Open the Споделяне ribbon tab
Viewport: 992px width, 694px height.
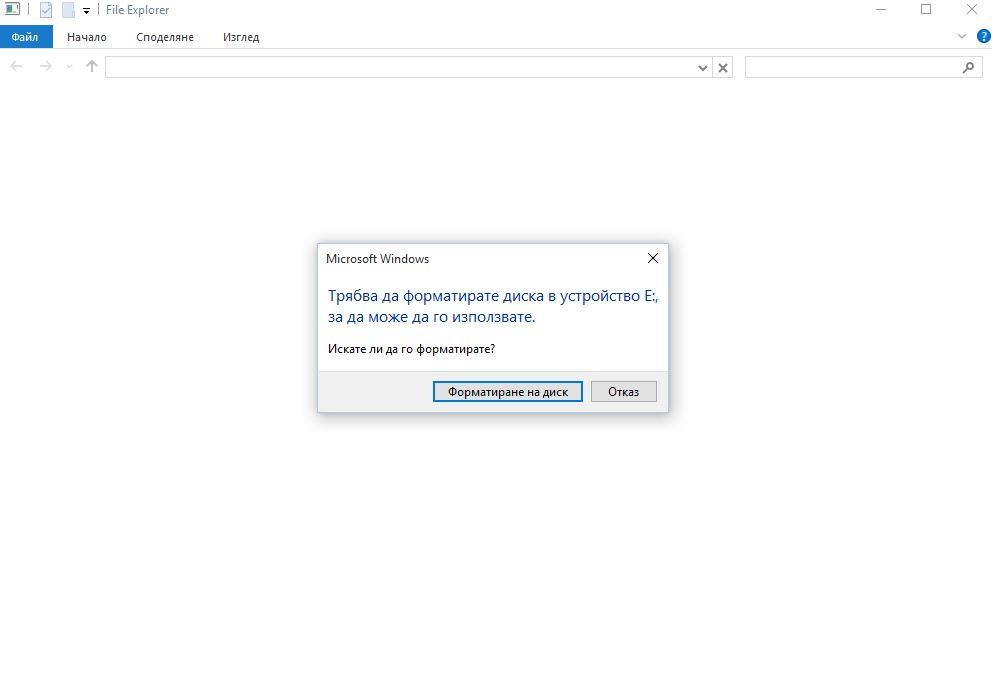(x=165, y=37)
